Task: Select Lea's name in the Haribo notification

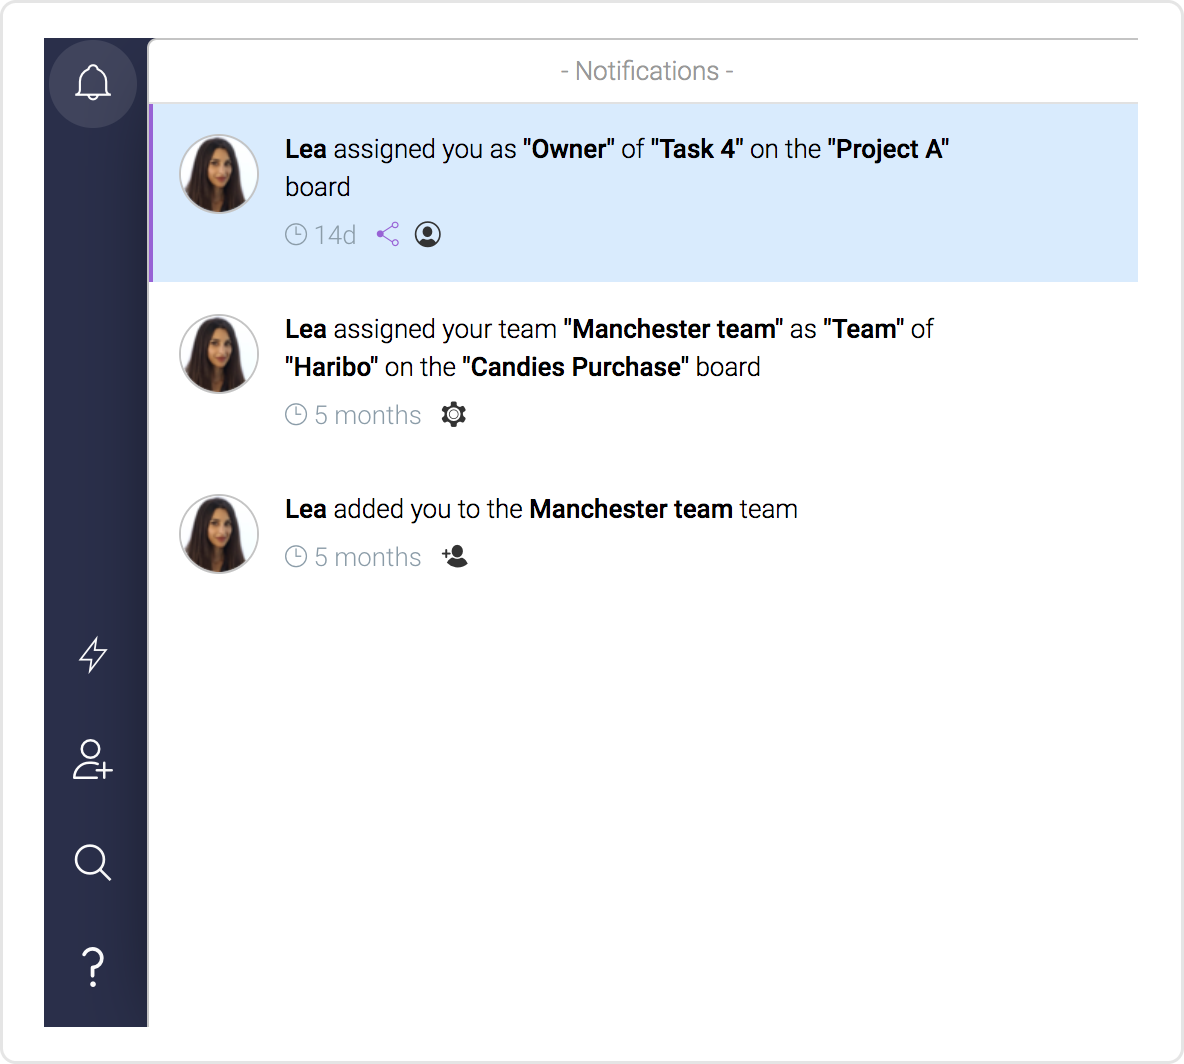Action: (x=306, y=329)
